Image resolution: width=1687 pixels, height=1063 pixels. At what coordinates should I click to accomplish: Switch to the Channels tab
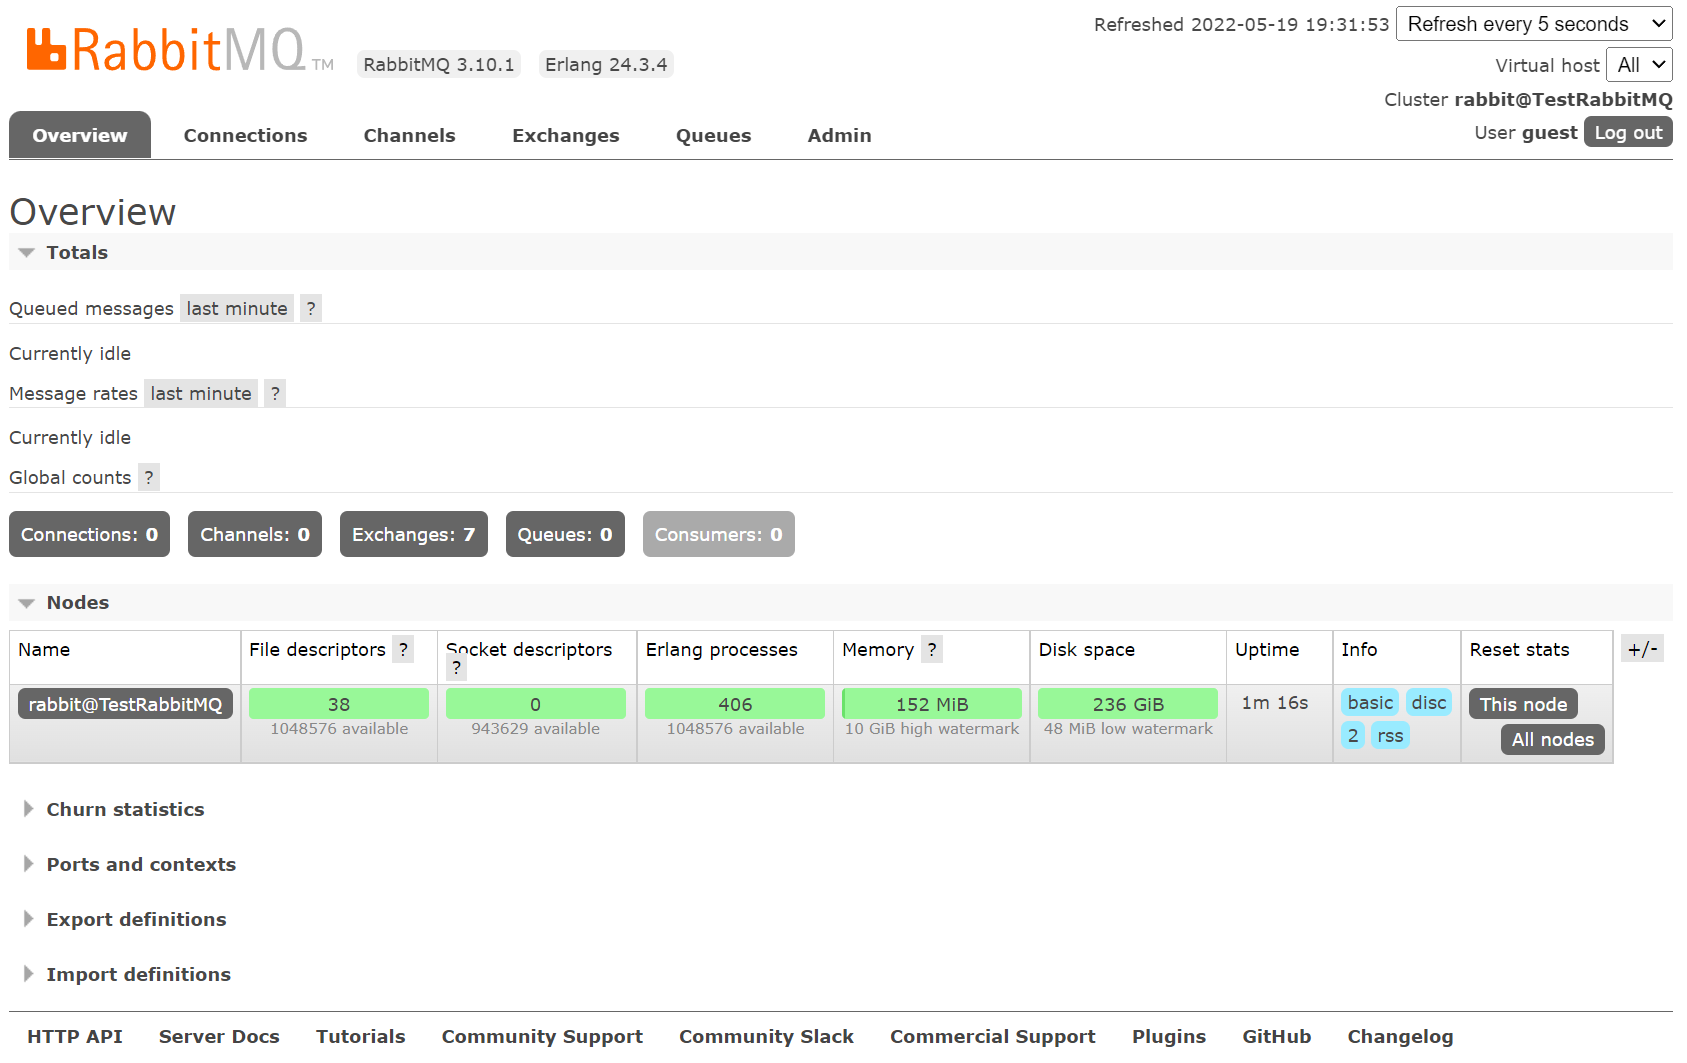[409, 135]
